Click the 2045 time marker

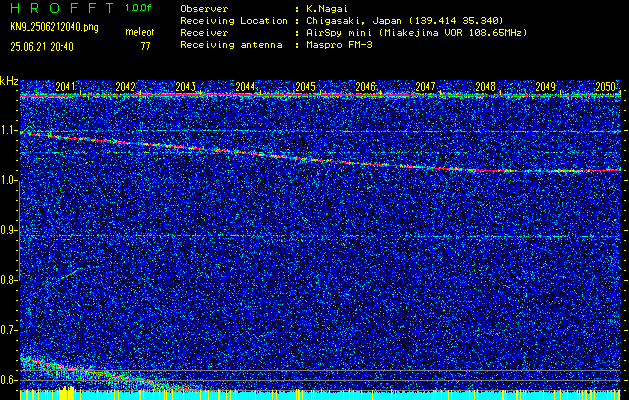[x=305, y=86]
